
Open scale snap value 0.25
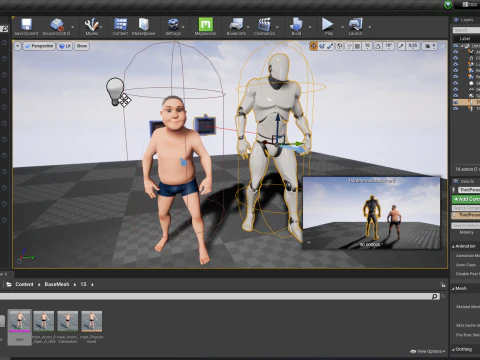[413, 46]
